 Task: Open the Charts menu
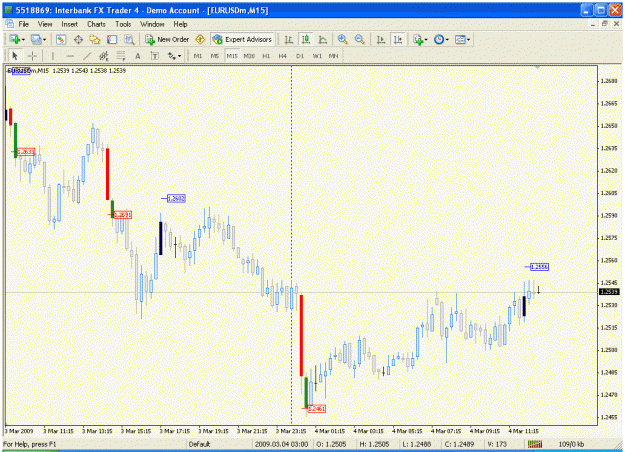point(96,24)
